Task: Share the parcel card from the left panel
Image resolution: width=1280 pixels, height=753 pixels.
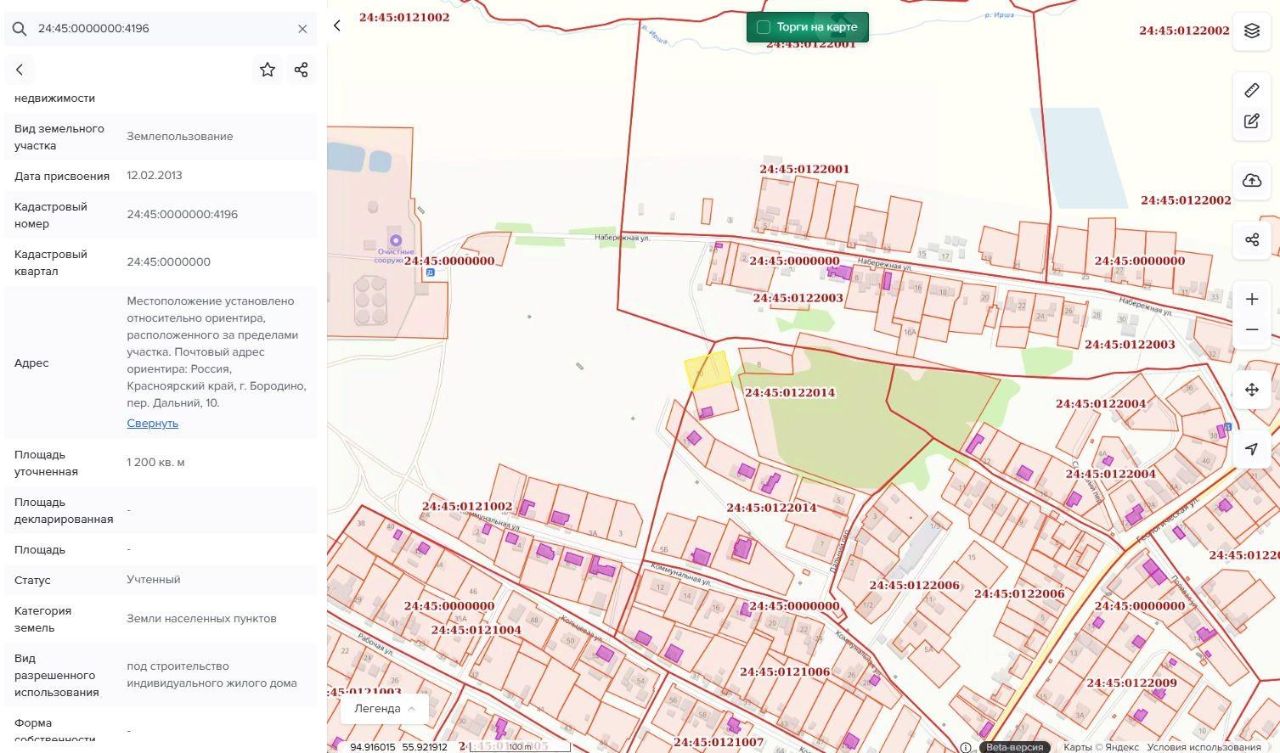Action: 301,70
